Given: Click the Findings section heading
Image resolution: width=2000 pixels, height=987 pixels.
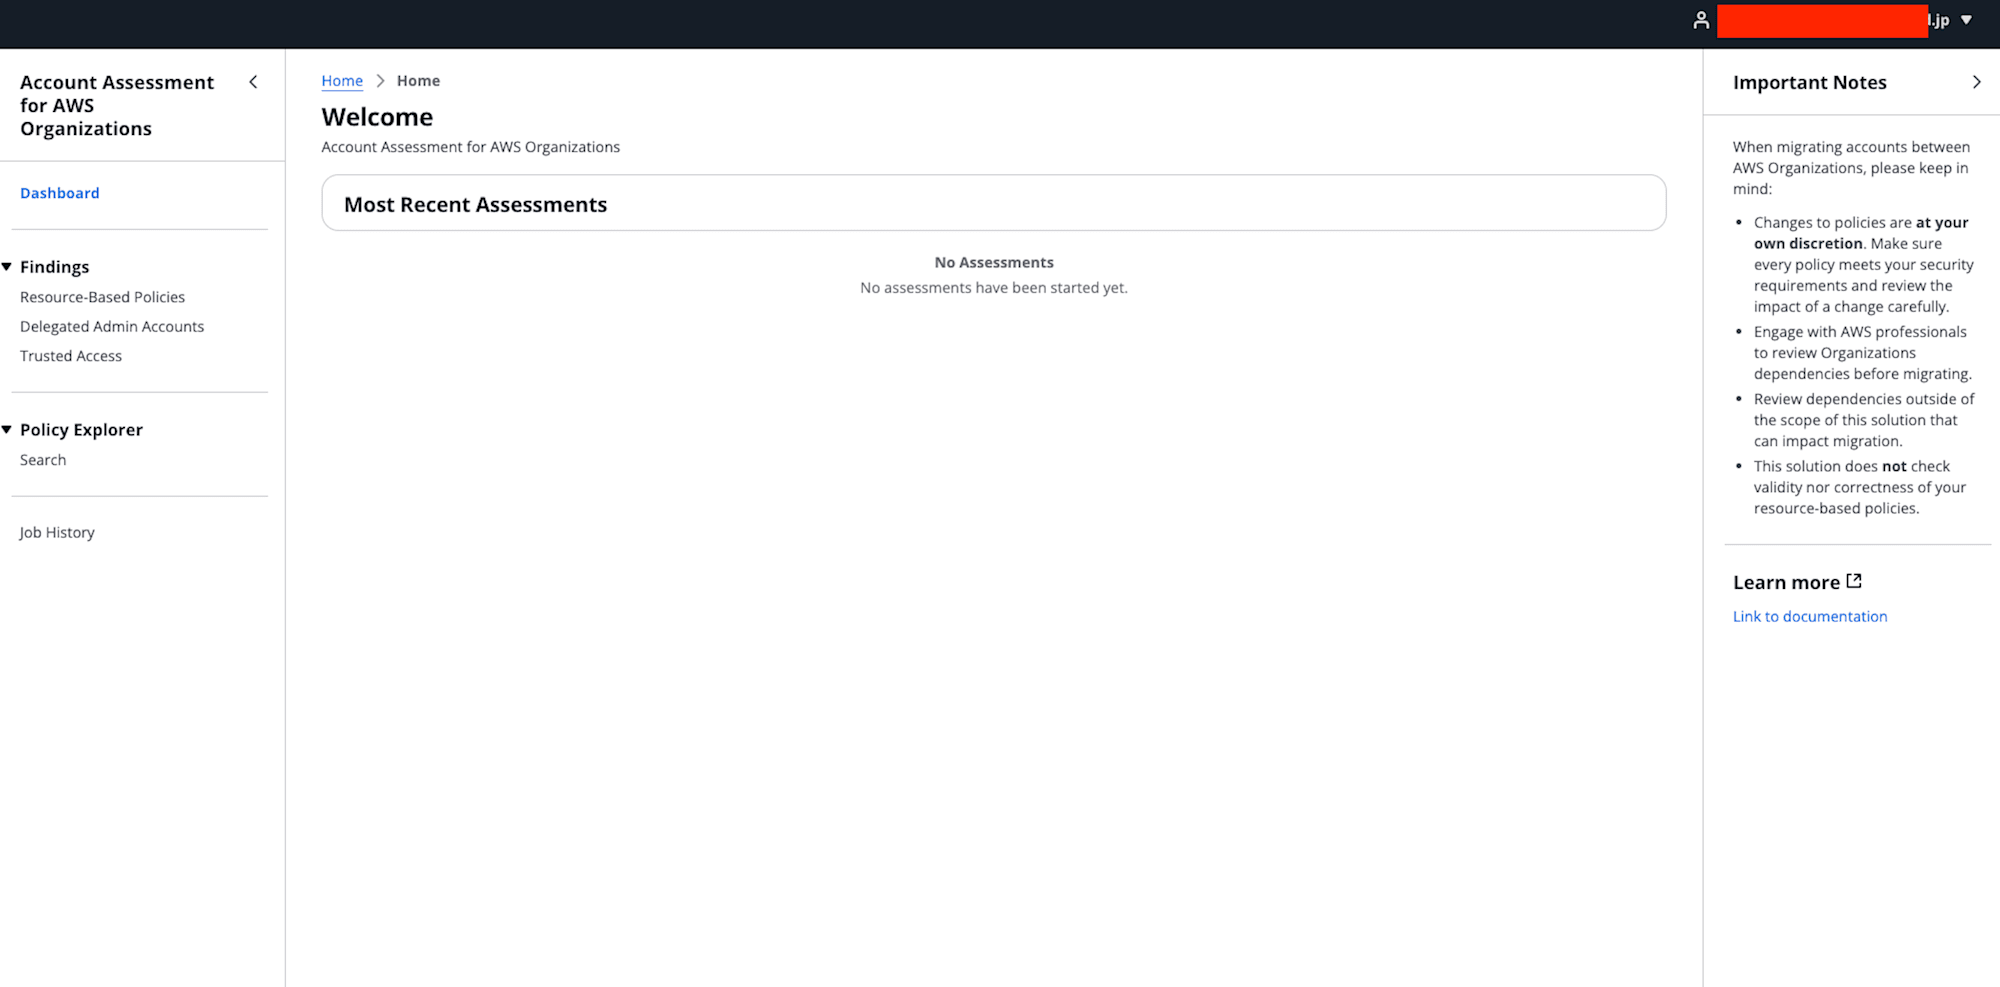Looking at the screenshot, I should (x=55, y=267).
